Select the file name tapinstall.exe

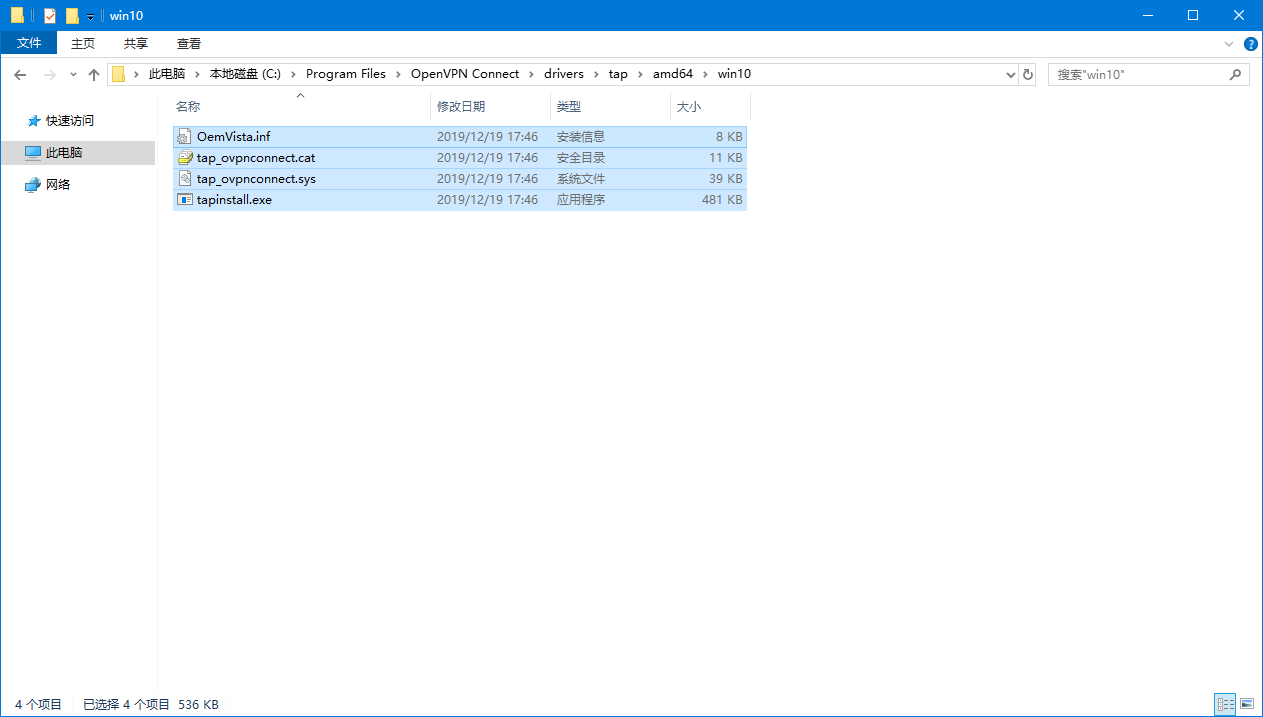click(x=234, y=200)
